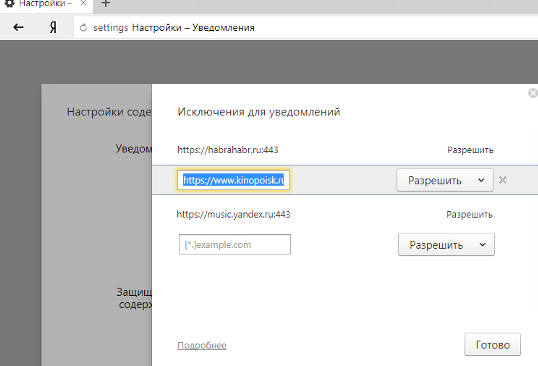Close the notification exceptions dialog
This screenshot has width=538, height=366.
click(x=533, y=93)
